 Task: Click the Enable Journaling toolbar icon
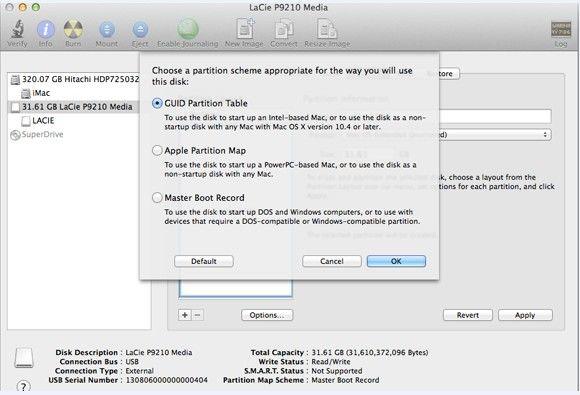pos(188,29)
